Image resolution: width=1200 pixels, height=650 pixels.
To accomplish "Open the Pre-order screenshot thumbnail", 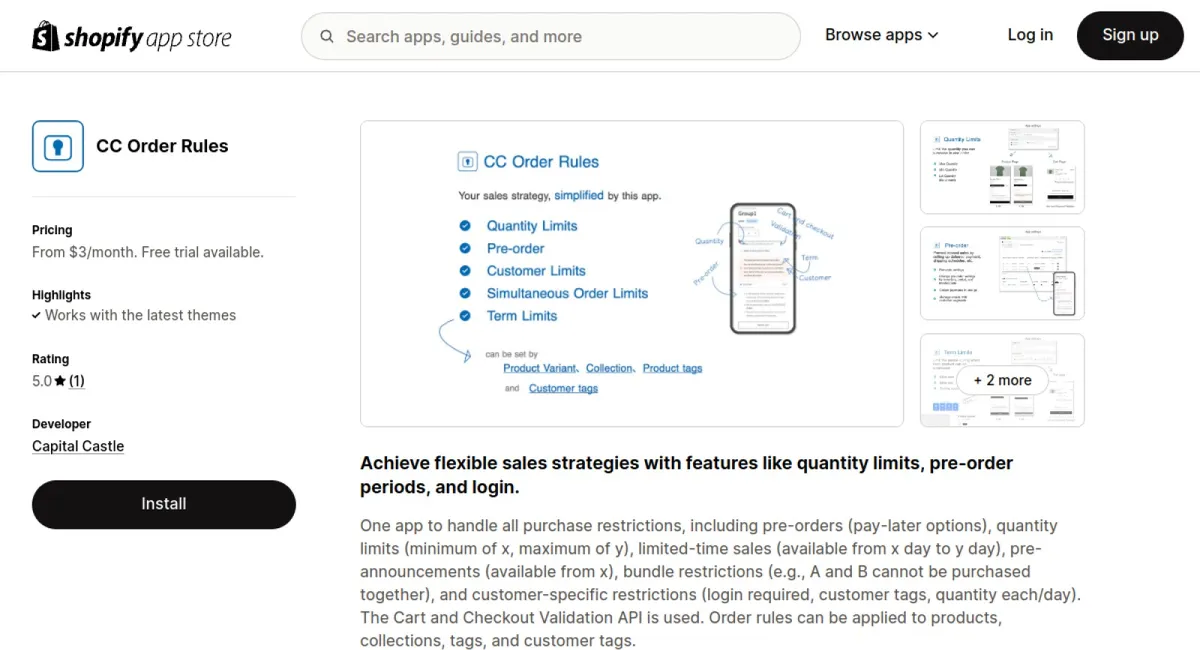I will 1002,274.
